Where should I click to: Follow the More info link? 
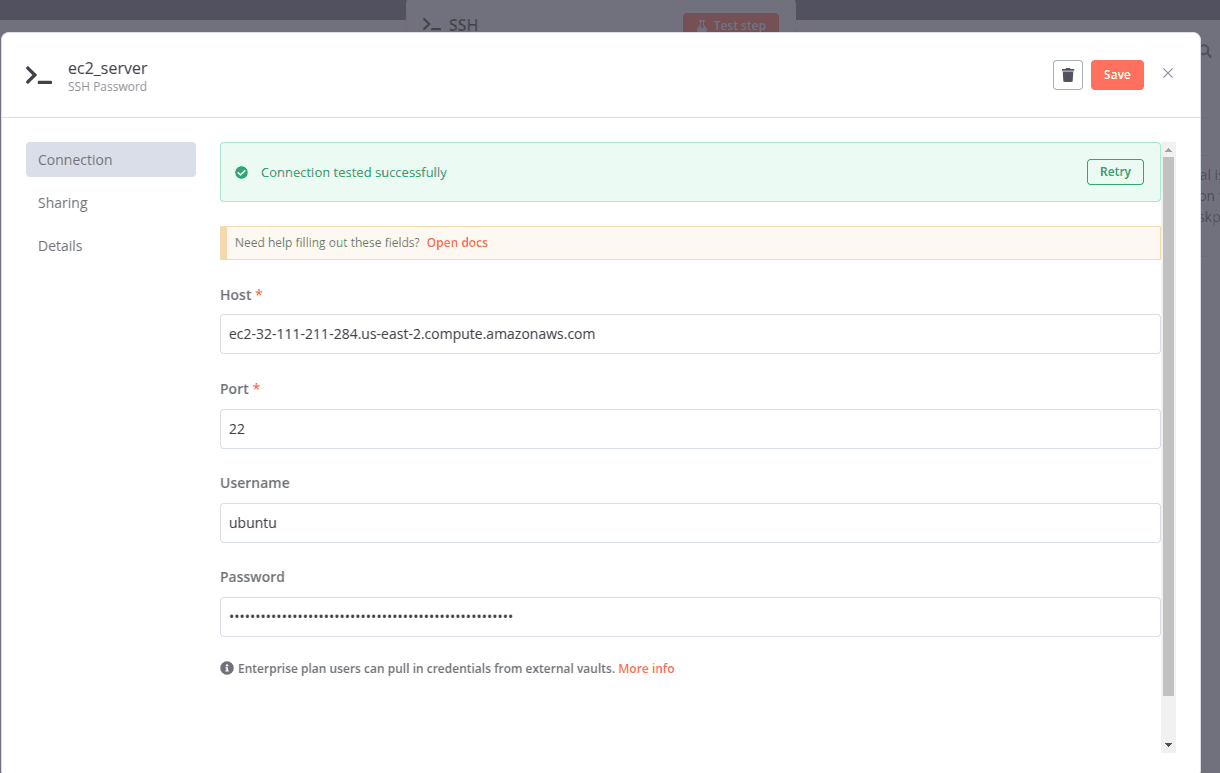pos(646,668)
